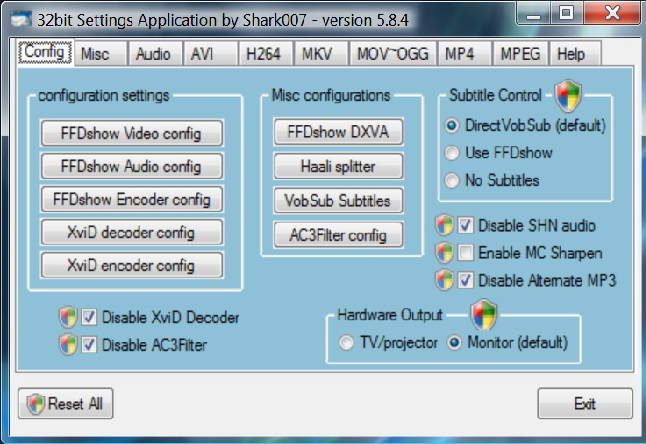Click the shield icon beside Enable MC Sharpen
The height and width of the screenshot is (444, 646).
tap(445, 253)
